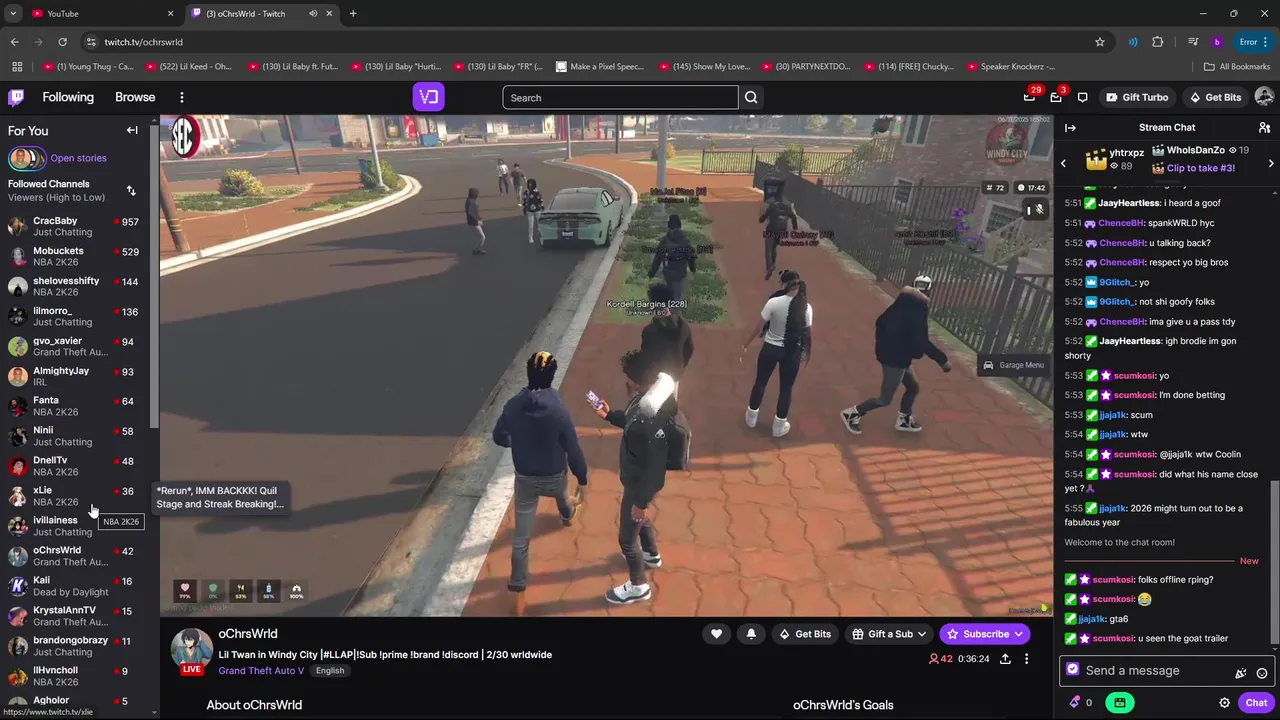Go to Following page
Image resolution: width=1280 pixels, height=720 pixels.
(x=68, y=97)
